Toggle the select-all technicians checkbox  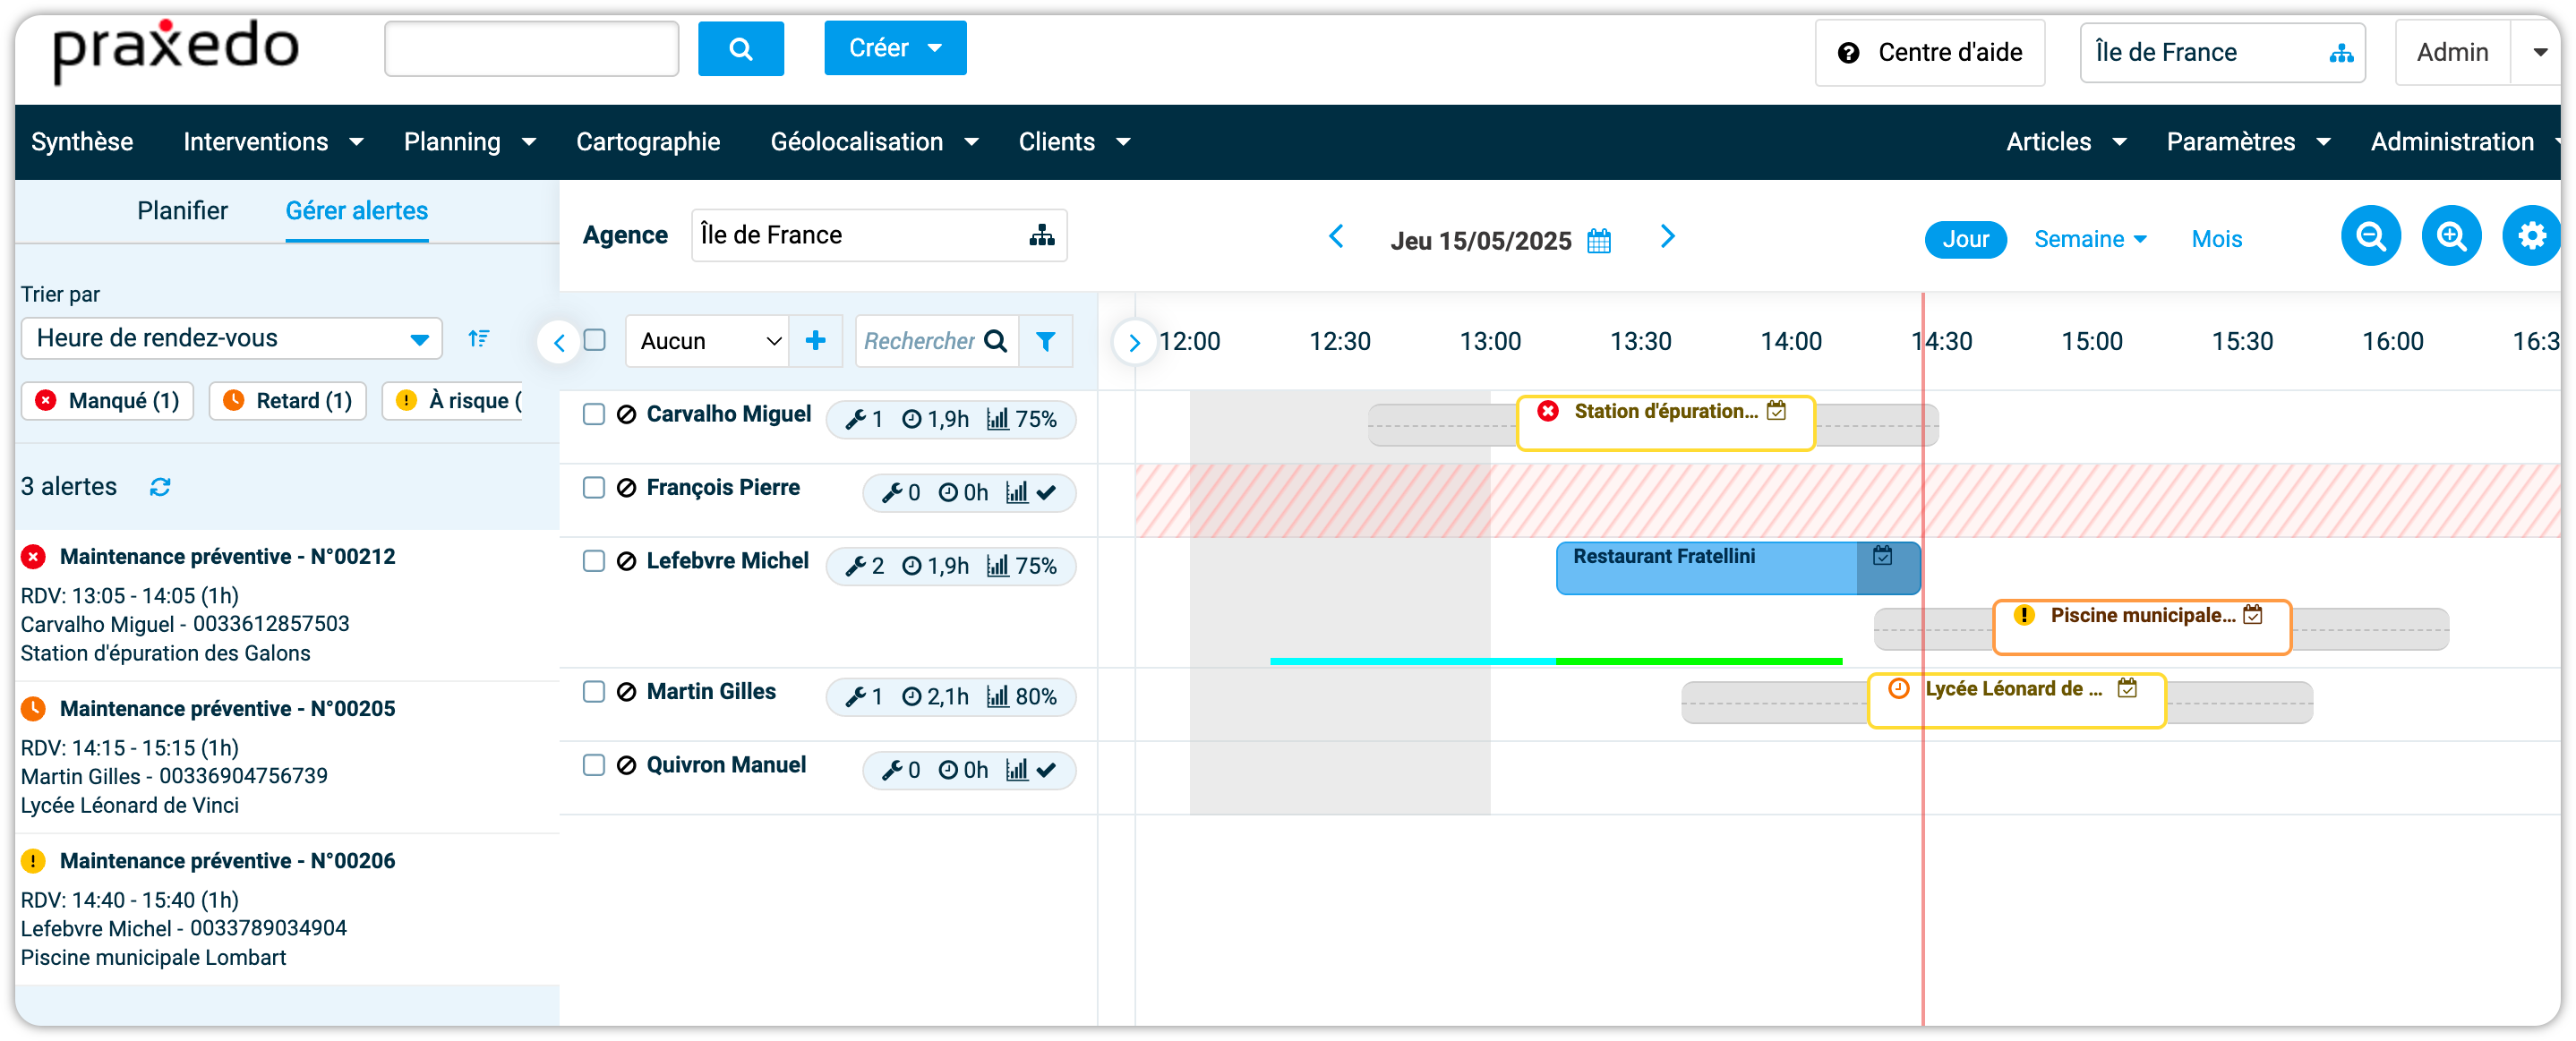click(x=595, y=340)
